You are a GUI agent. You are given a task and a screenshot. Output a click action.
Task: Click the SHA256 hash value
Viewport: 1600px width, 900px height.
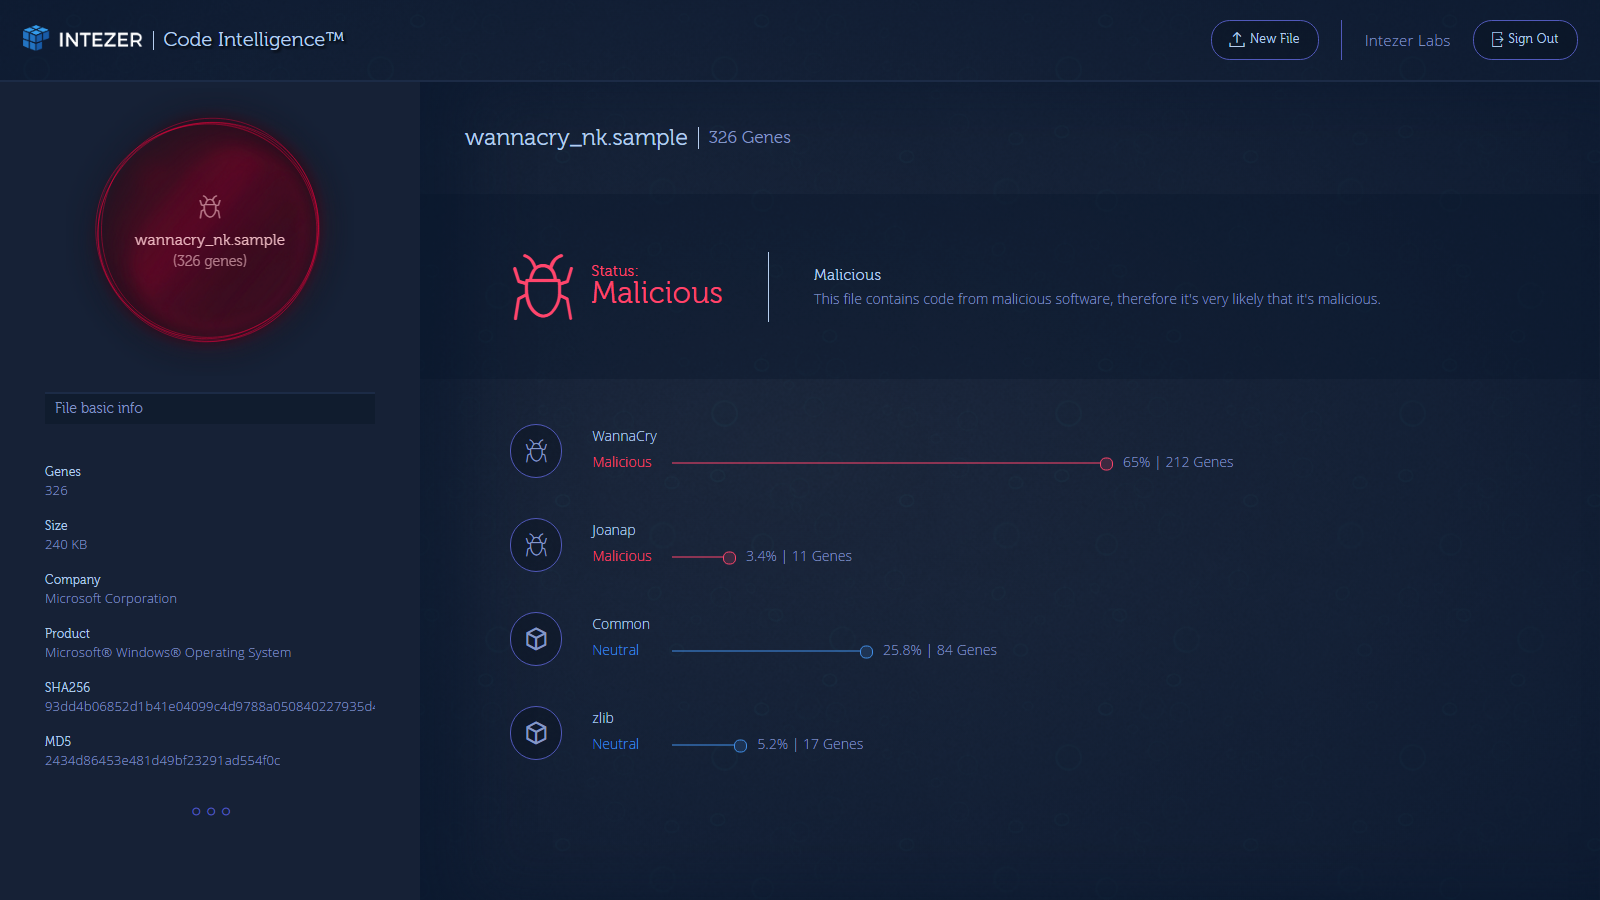[210, 707]
